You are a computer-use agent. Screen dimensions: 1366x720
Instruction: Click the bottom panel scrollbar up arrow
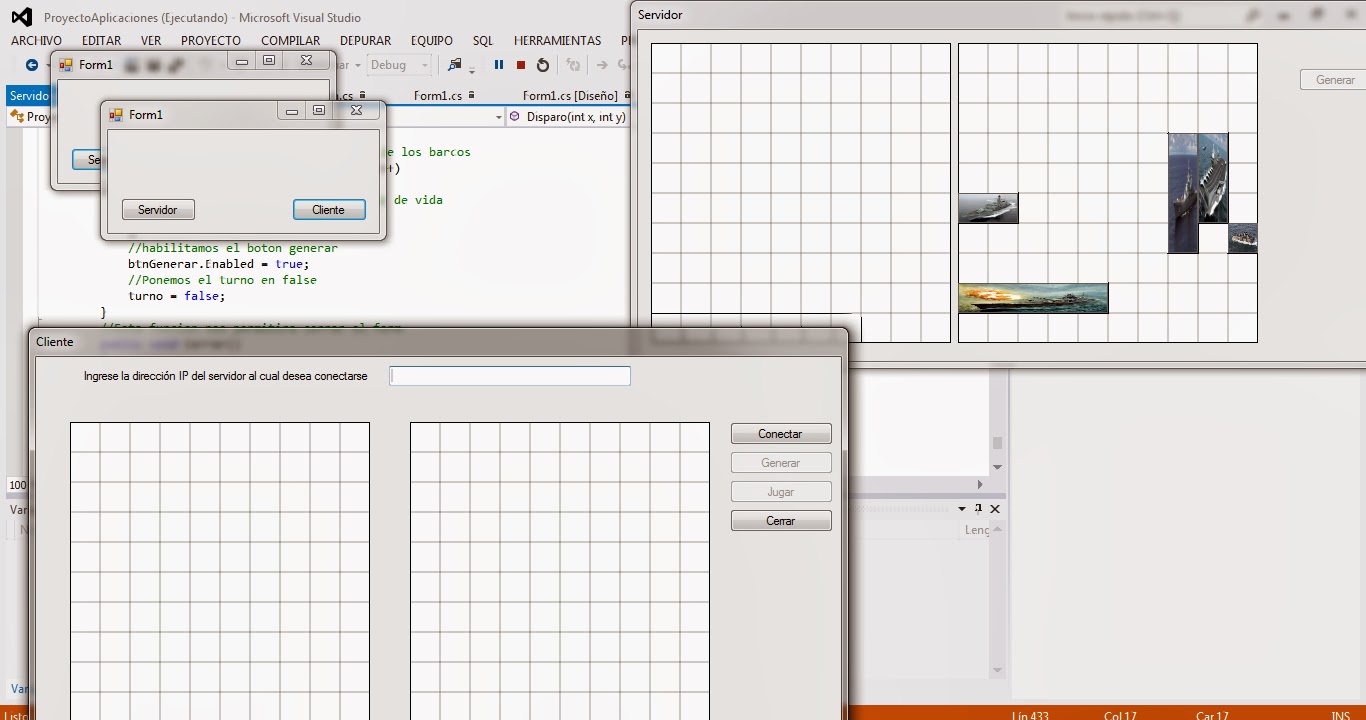[997, 531]
